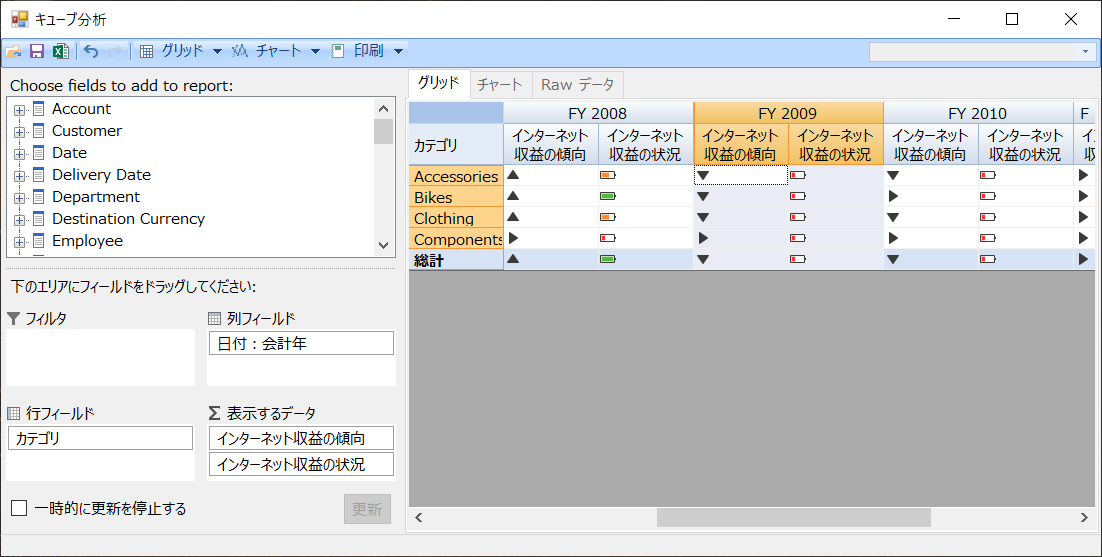Screen dimensions: 1102x557
Task: Click Components FY 2008 right-trend arrow
Action: pos(513,238)
